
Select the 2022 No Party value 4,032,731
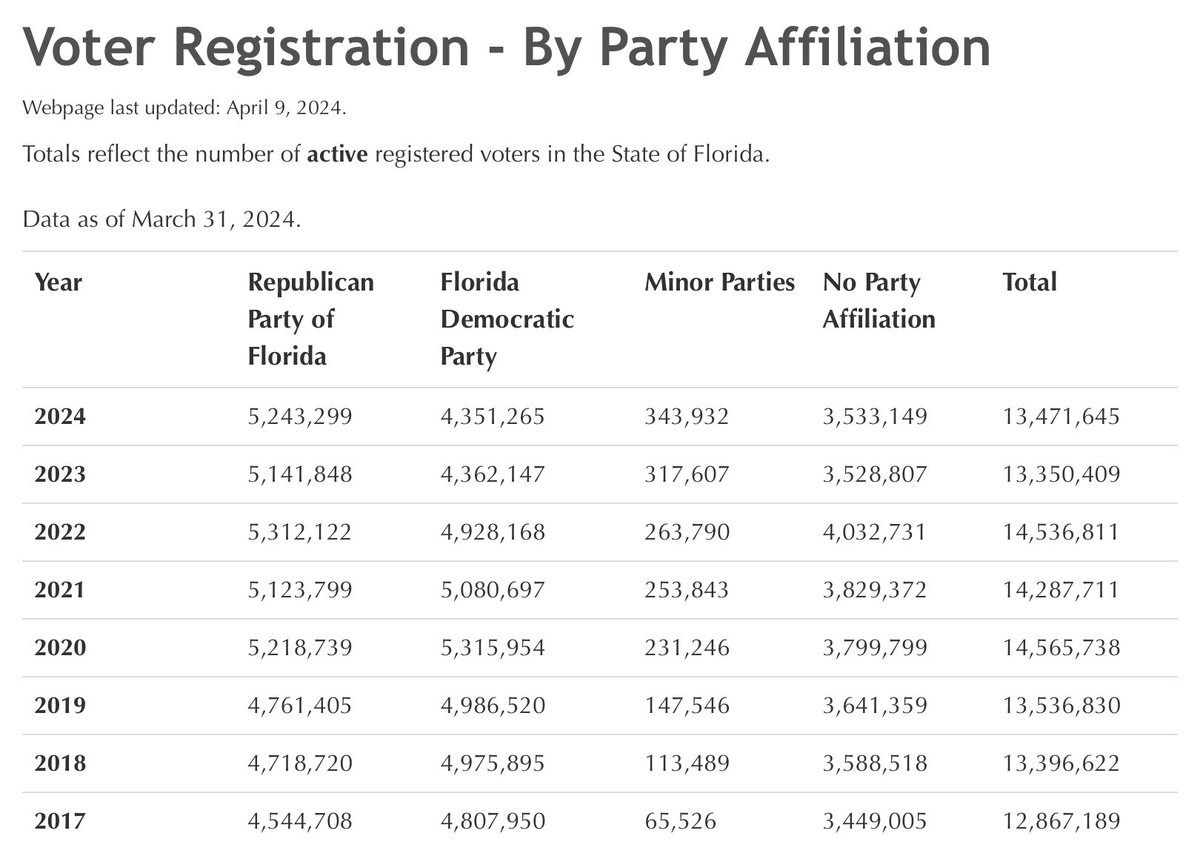(875, 533)
